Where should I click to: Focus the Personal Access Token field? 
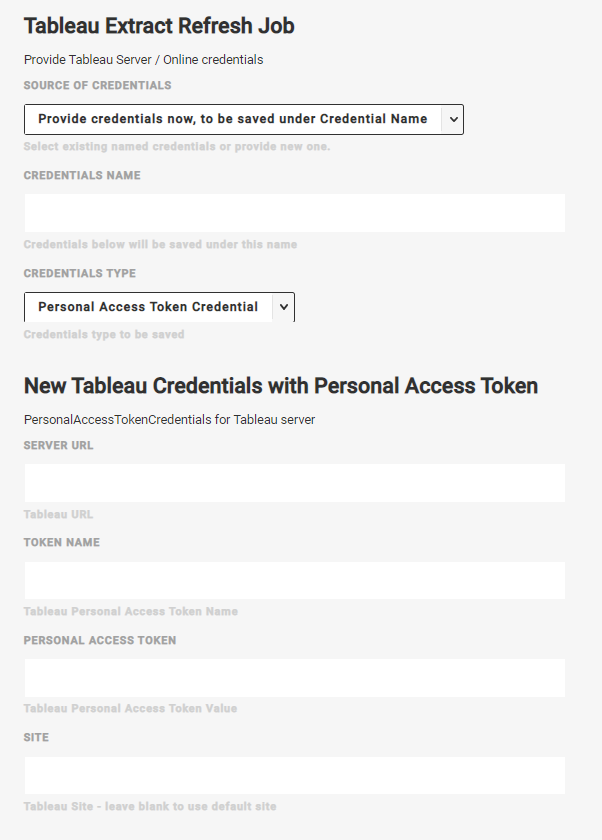[x=294, y=678]
